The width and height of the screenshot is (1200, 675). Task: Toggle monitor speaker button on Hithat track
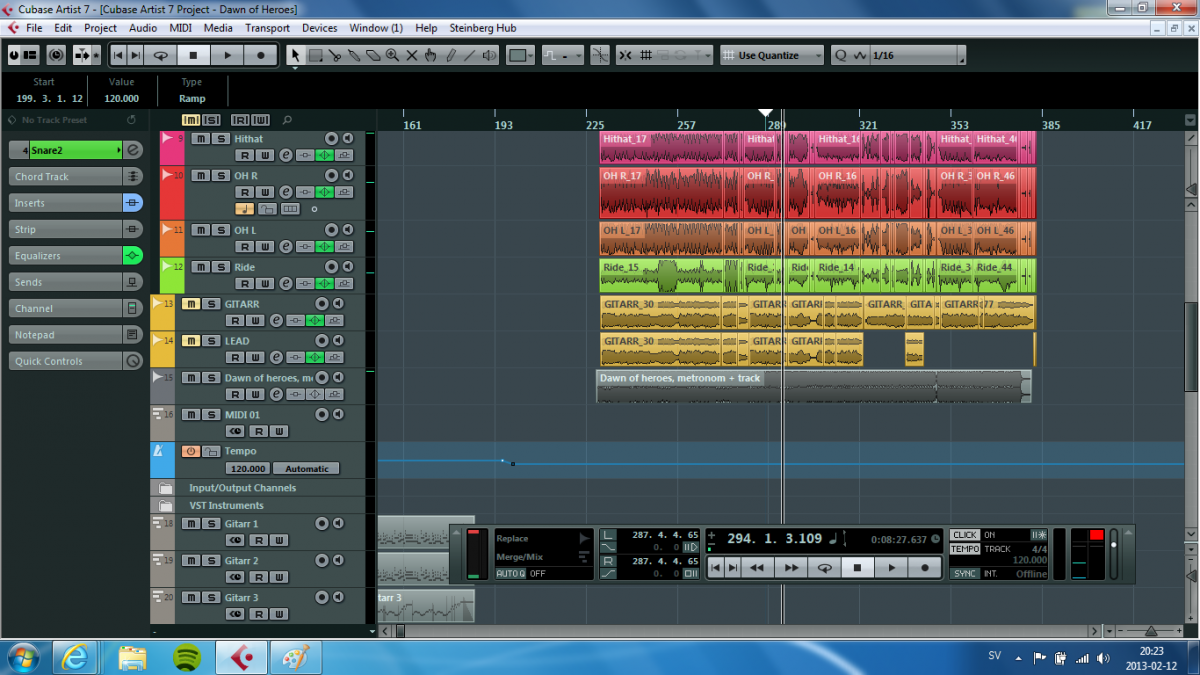[x=347, y=139]
